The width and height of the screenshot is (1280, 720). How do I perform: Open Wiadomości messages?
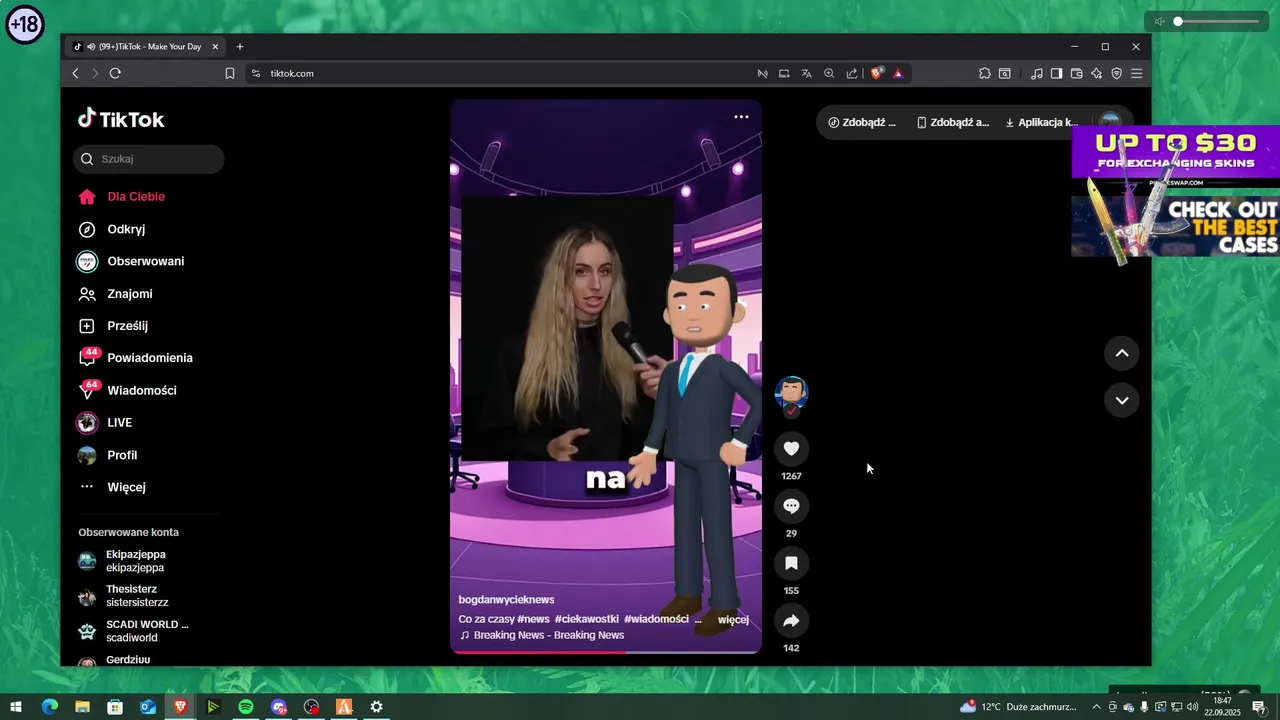tap(142, 390)
